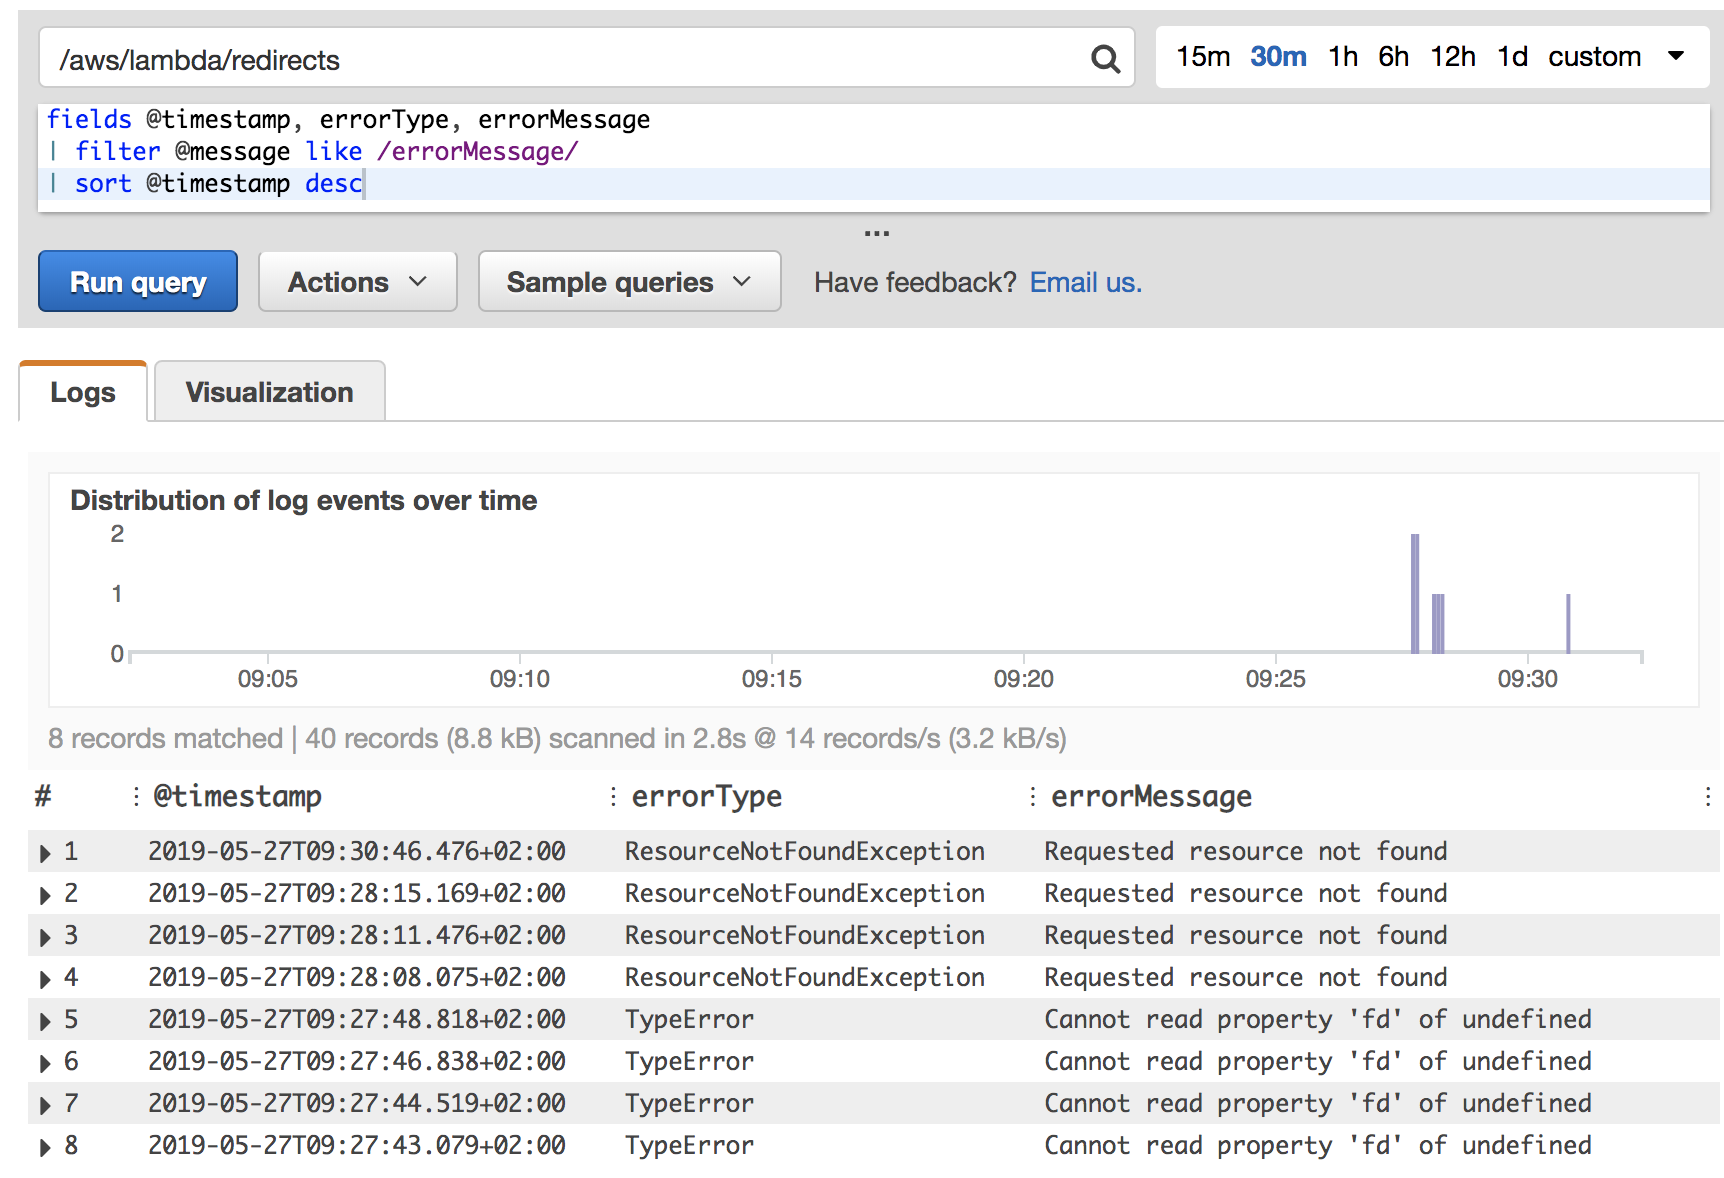Follow the Email us link
This screenshot has width=1724, height=1178.
tap(1086, 282)
